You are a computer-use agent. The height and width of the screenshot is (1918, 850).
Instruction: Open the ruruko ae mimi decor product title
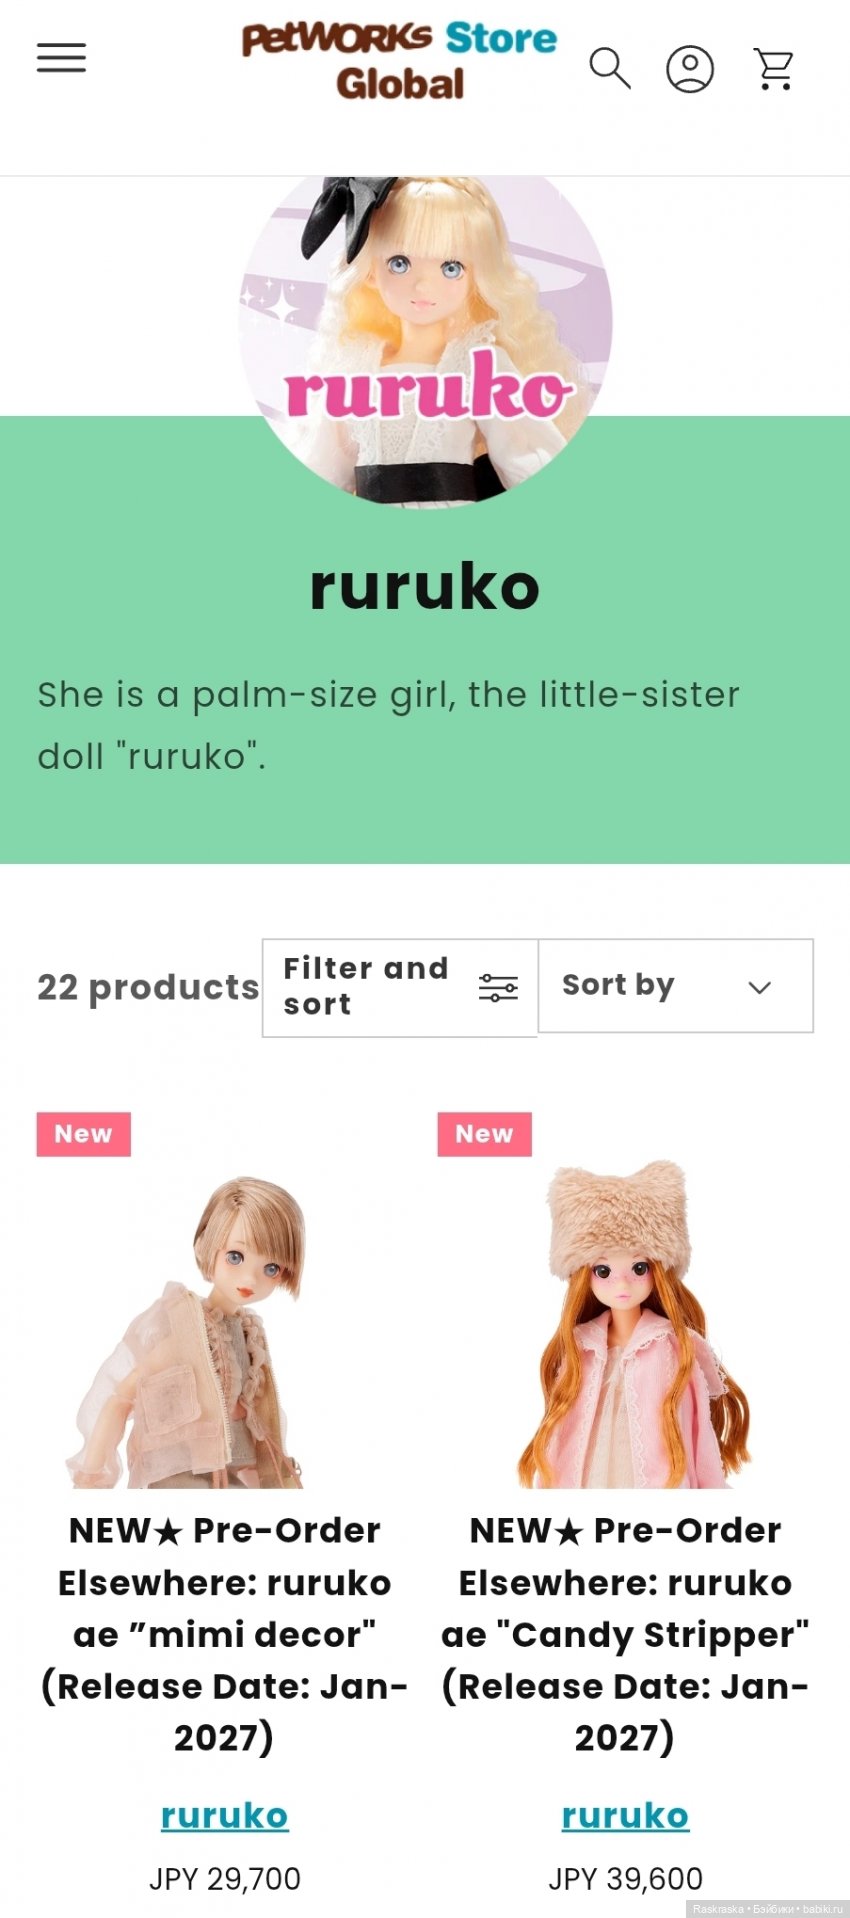tap(224, 1634)
